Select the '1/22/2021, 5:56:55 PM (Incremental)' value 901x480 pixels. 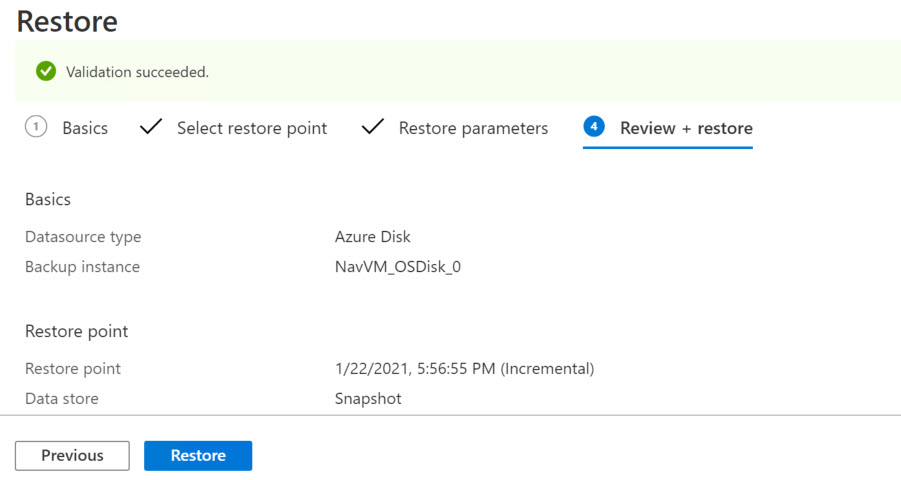(x=464, y=368)
